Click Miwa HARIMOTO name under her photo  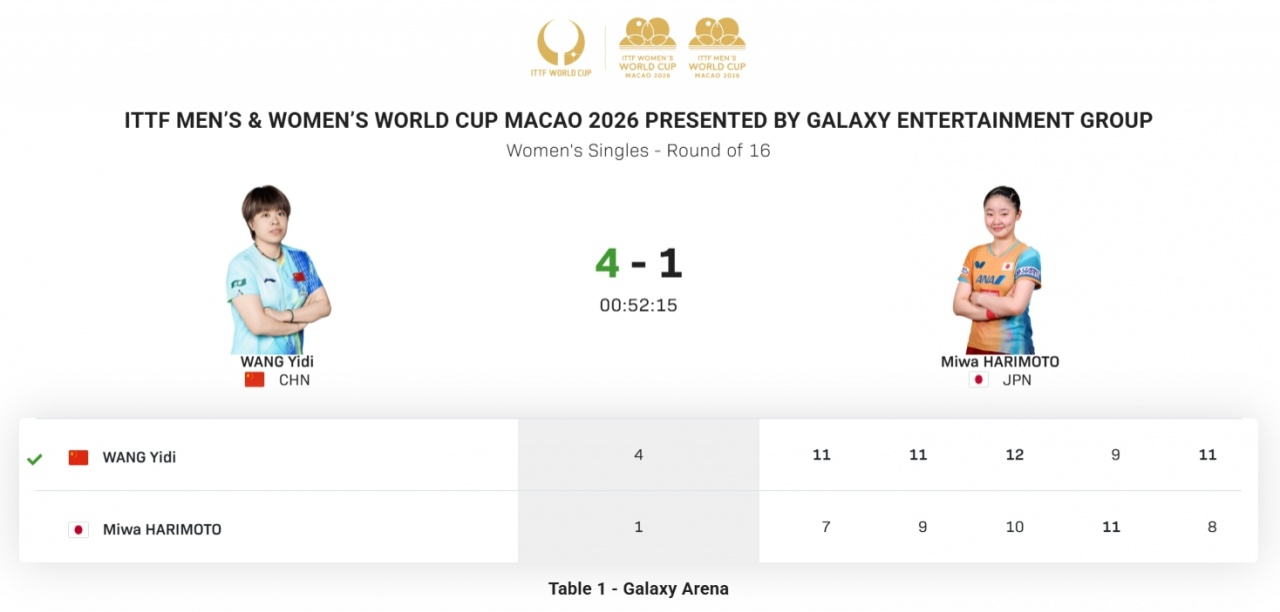(999, 362)
